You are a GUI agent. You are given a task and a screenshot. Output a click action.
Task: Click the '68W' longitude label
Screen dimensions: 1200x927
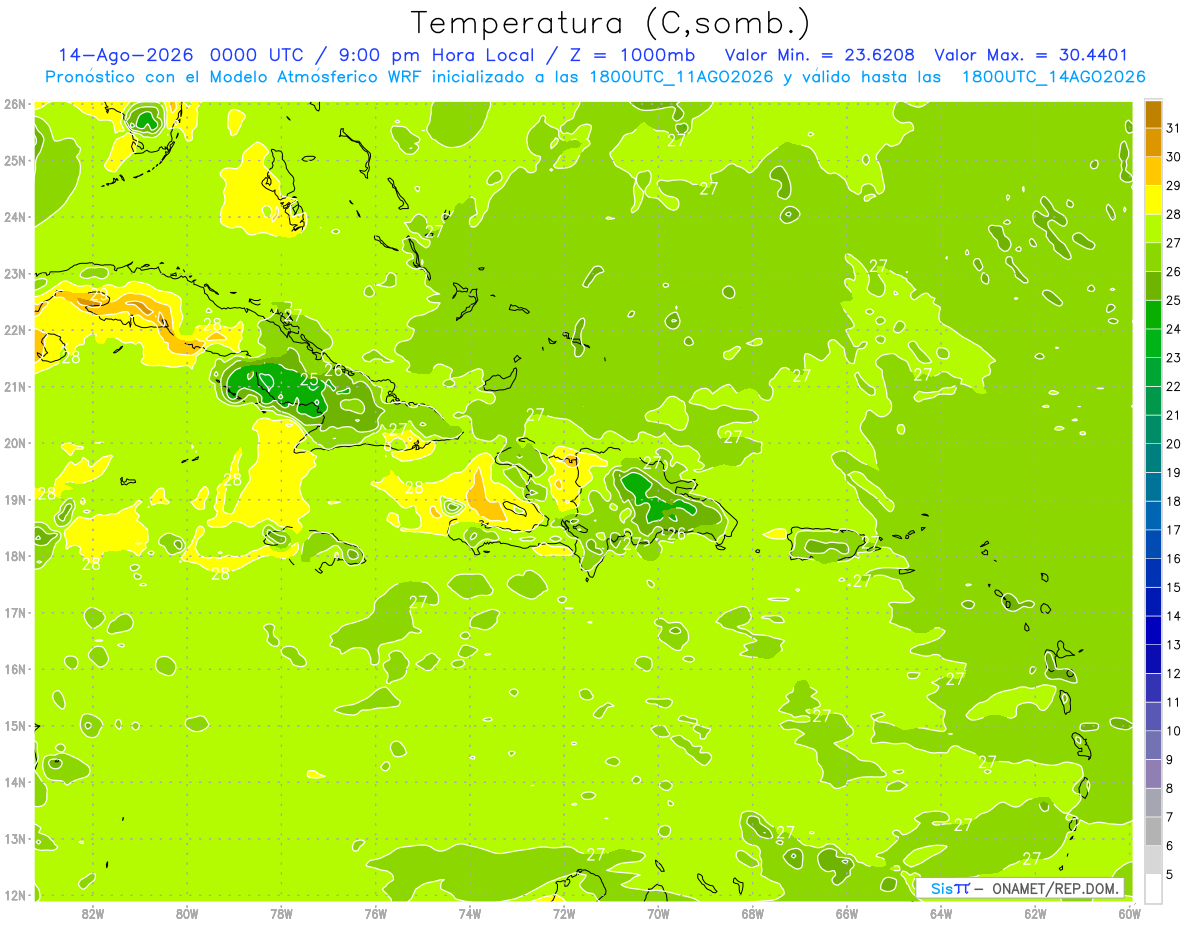pyautogui.click(x=753, y=914)
